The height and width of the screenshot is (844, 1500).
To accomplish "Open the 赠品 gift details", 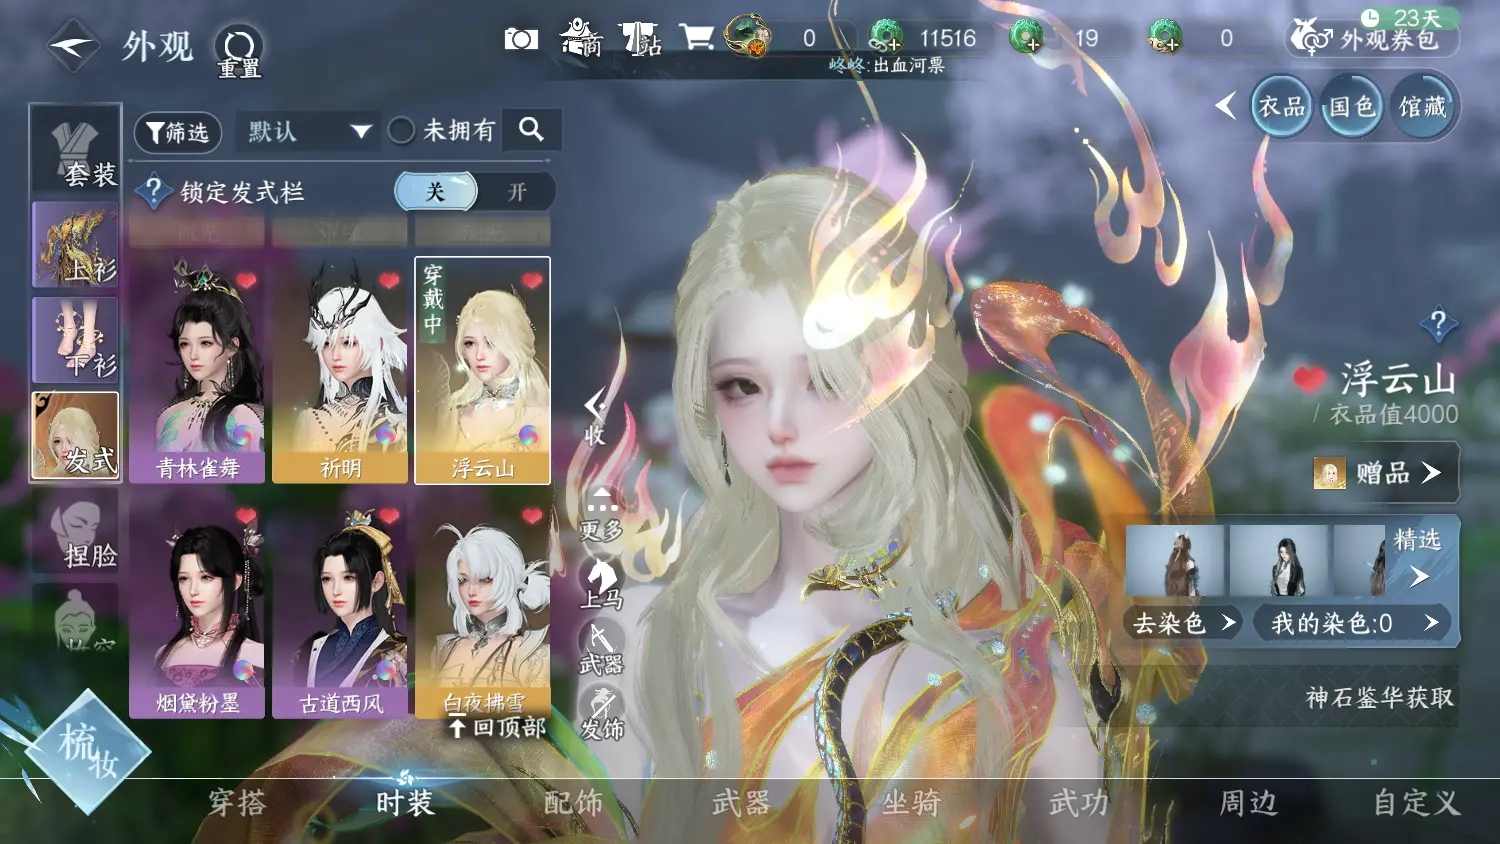I will [x=1385, y=472].
